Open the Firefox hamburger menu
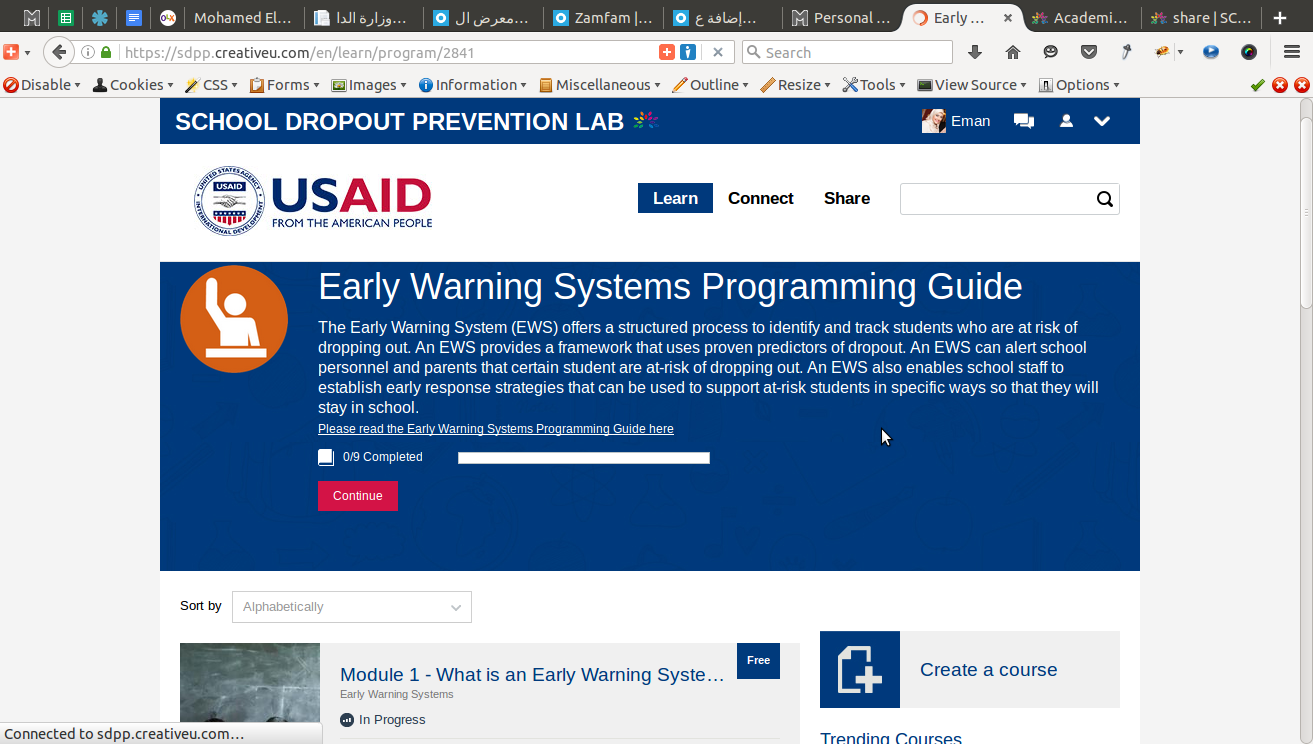 (x=1292, y=52)
